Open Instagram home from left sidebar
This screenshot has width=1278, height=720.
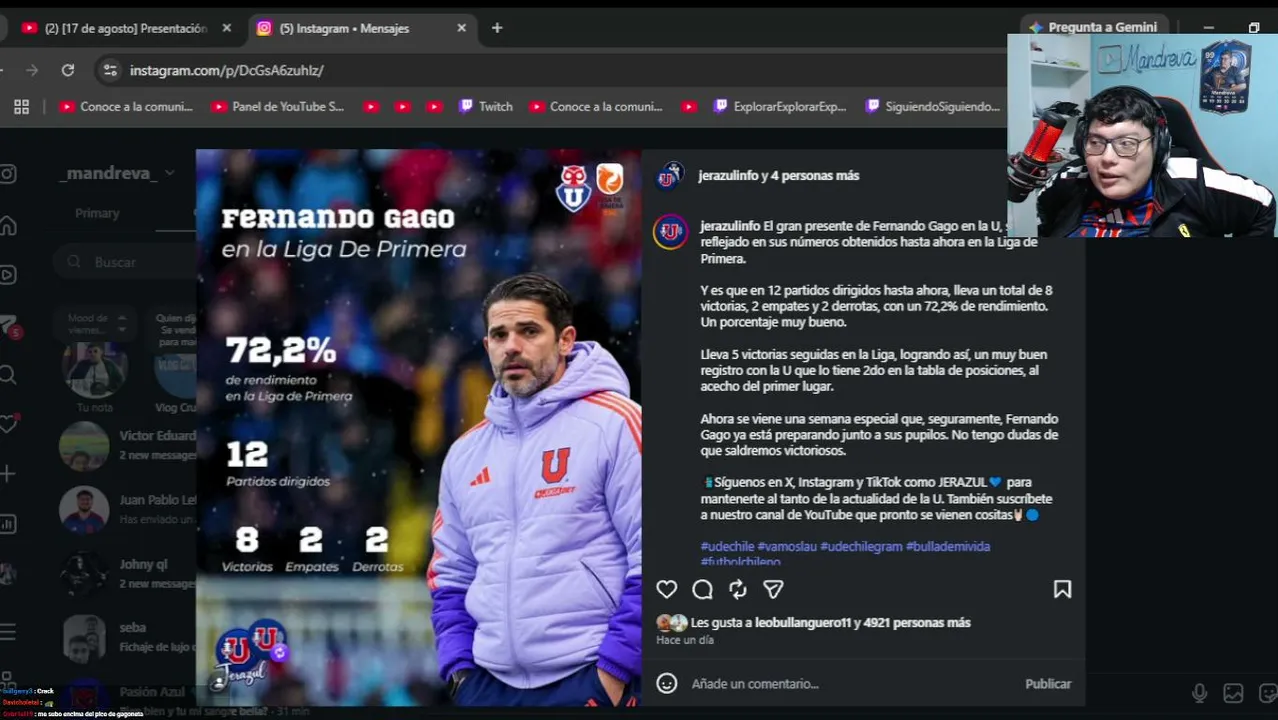tap(8, 225)
